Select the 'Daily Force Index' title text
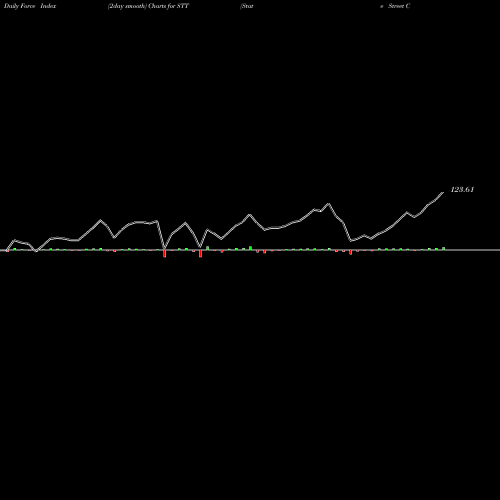 coord(30,6)
